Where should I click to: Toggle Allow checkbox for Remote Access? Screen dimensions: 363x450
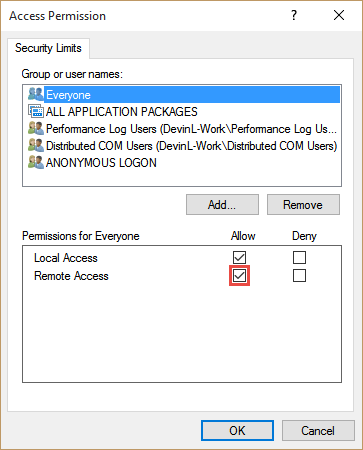point(239,276)
